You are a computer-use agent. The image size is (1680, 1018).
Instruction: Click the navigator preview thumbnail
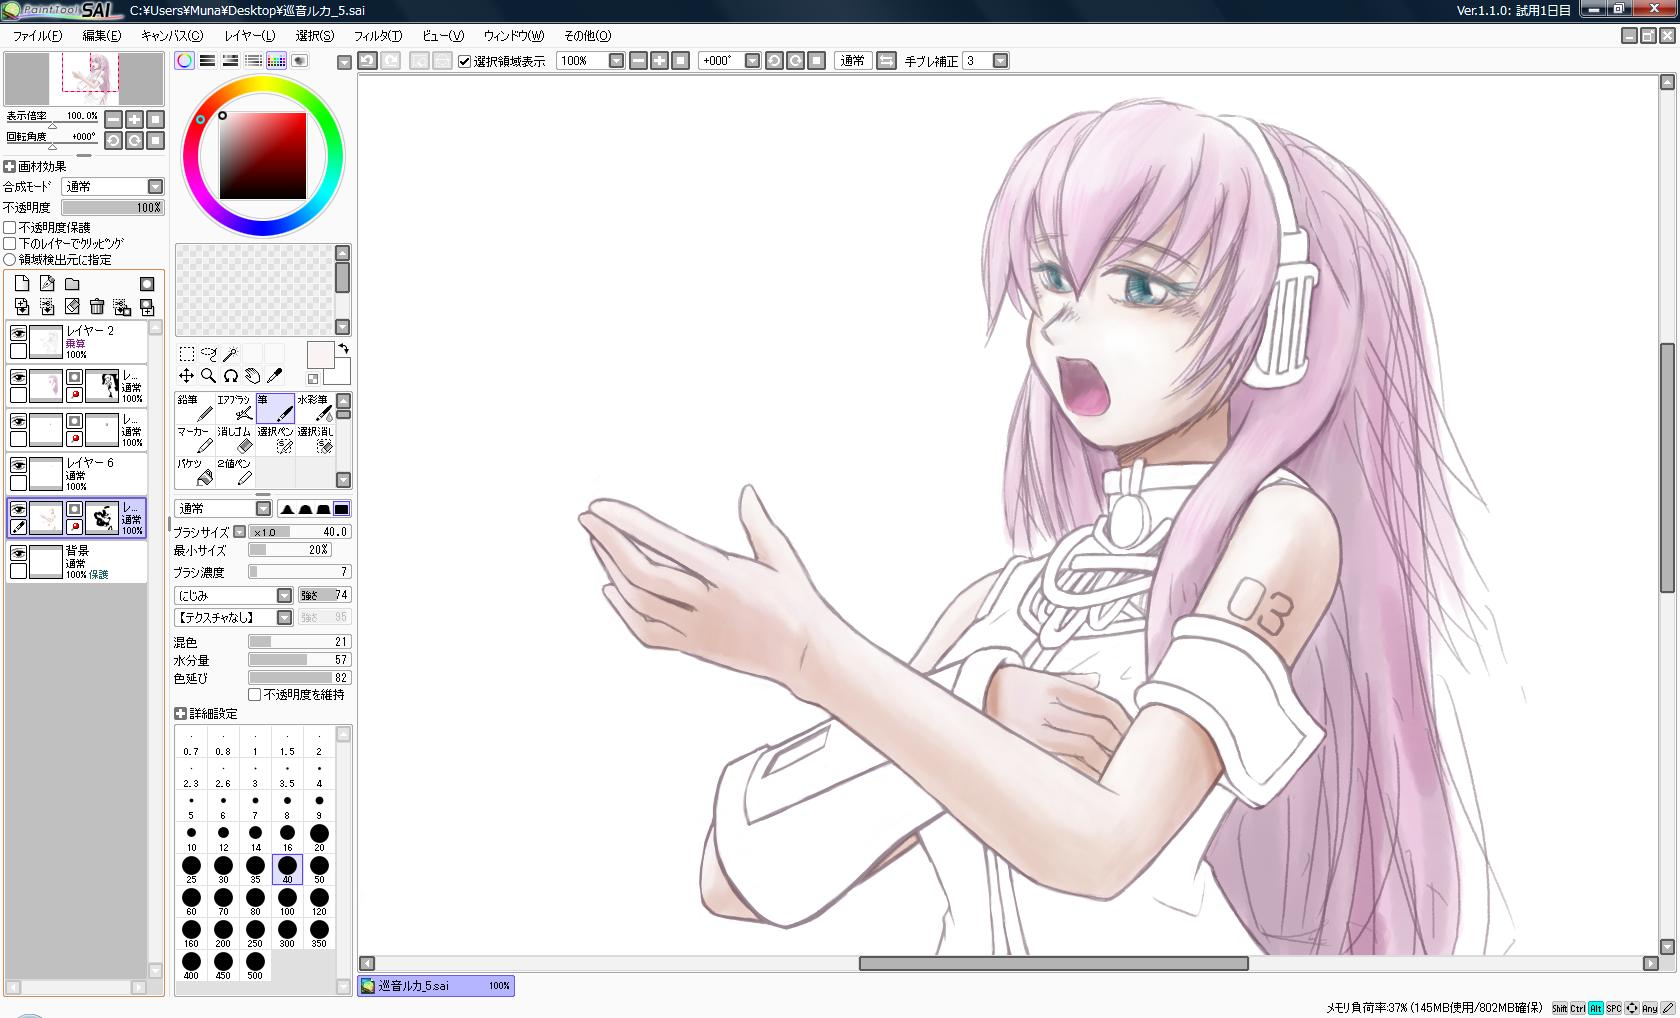pyautogui.click(x=84, y=79)
